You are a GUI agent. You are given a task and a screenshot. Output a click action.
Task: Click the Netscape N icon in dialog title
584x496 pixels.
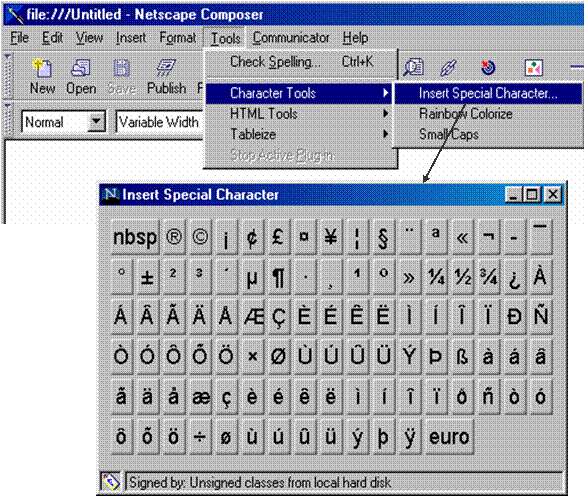[111, 194]
